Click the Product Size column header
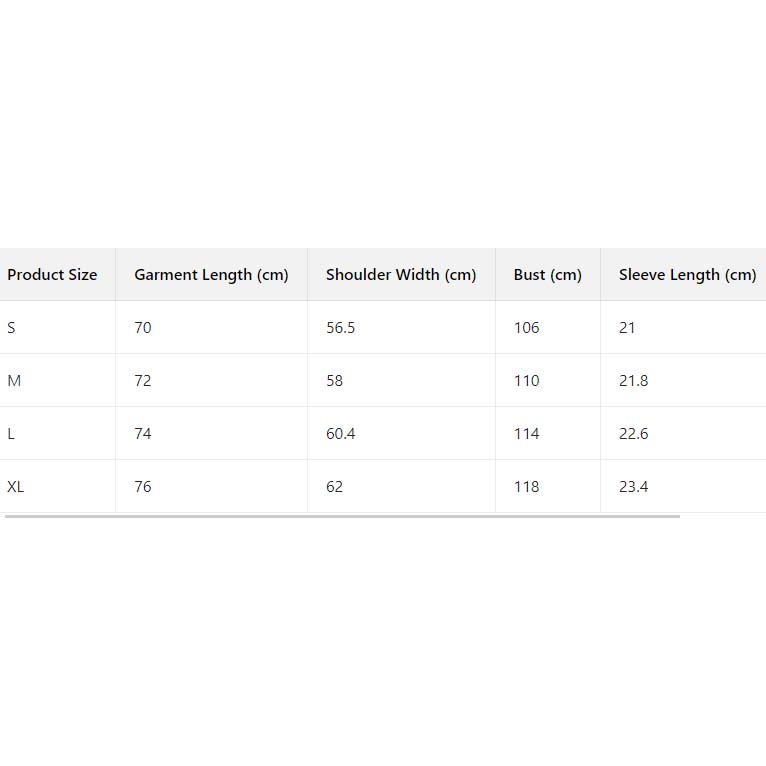Viewport: 766px width, 766px height. pos(52,275)
